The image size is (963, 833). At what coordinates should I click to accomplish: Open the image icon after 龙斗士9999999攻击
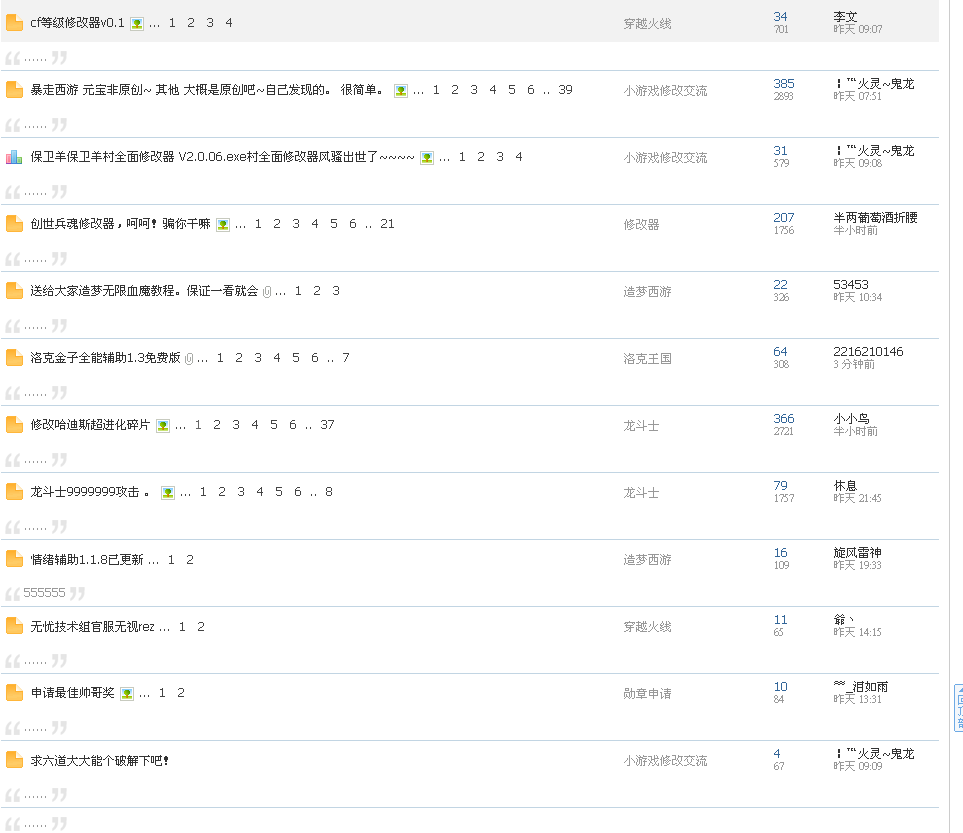pyautogui.click(x=168, y=493)
